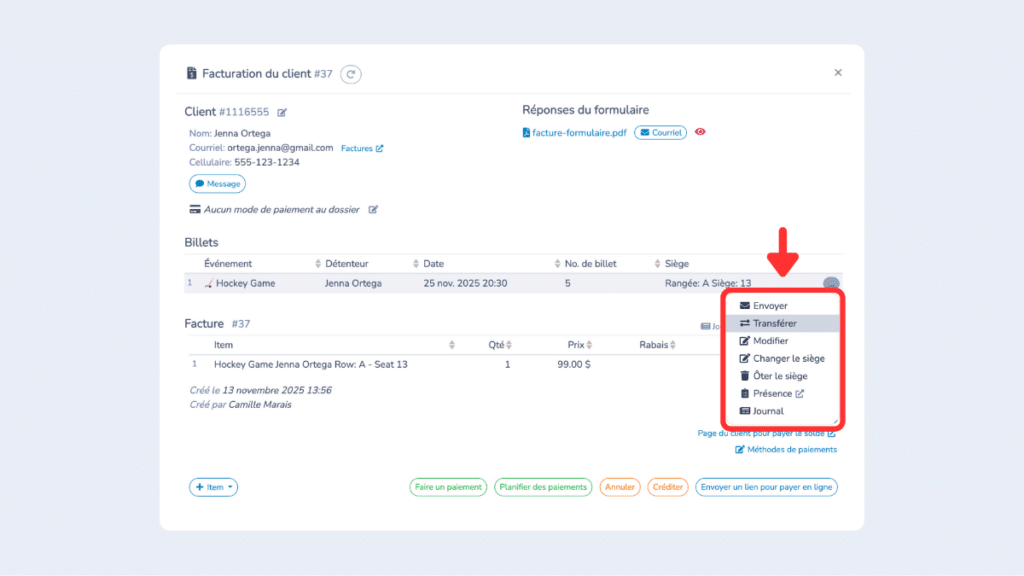Open Page du client pour payer le solde

pyautogui.click(x=764, y=432)
